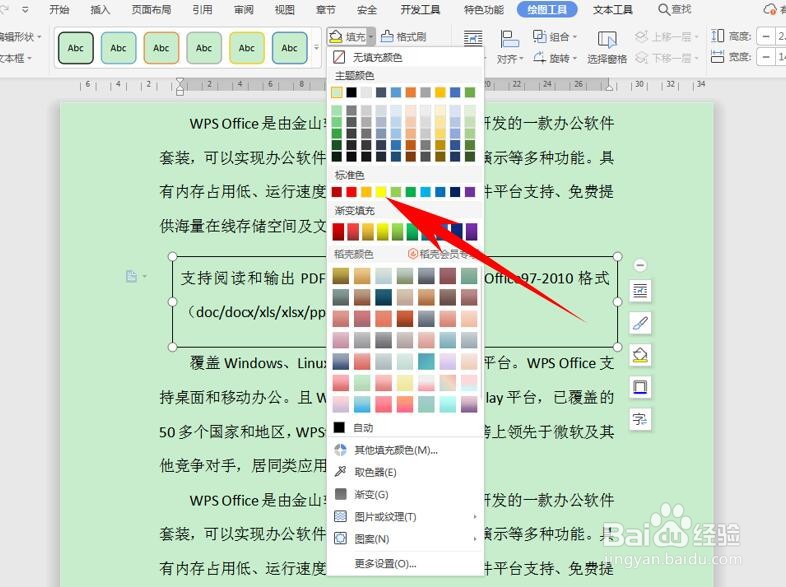Switch to the 页面布局 tab
This screenshot has width=786, height=587.
point(151,9)
